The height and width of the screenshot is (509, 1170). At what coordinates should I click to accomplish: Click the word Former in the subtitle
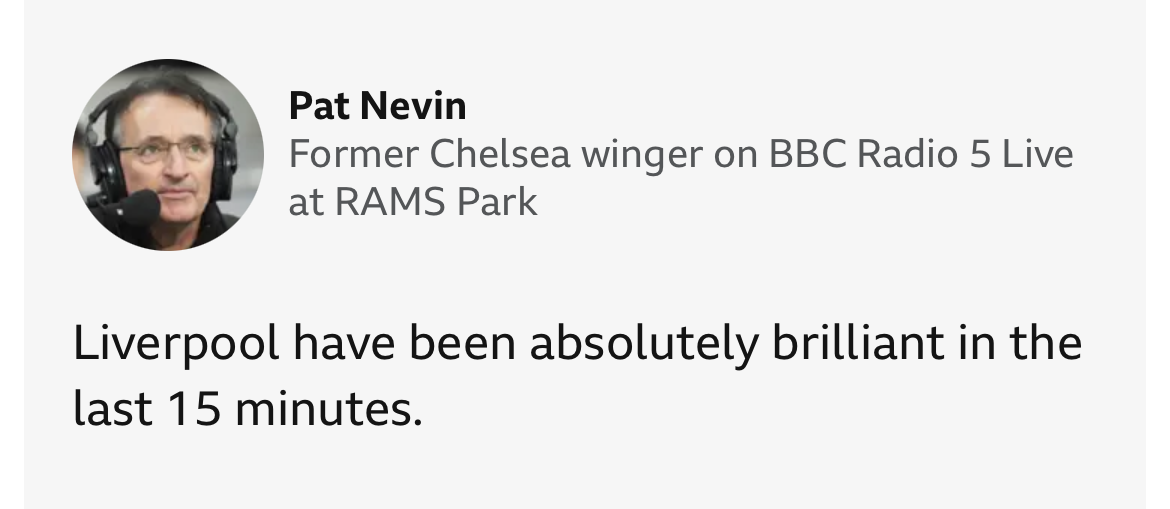point(352,155)
